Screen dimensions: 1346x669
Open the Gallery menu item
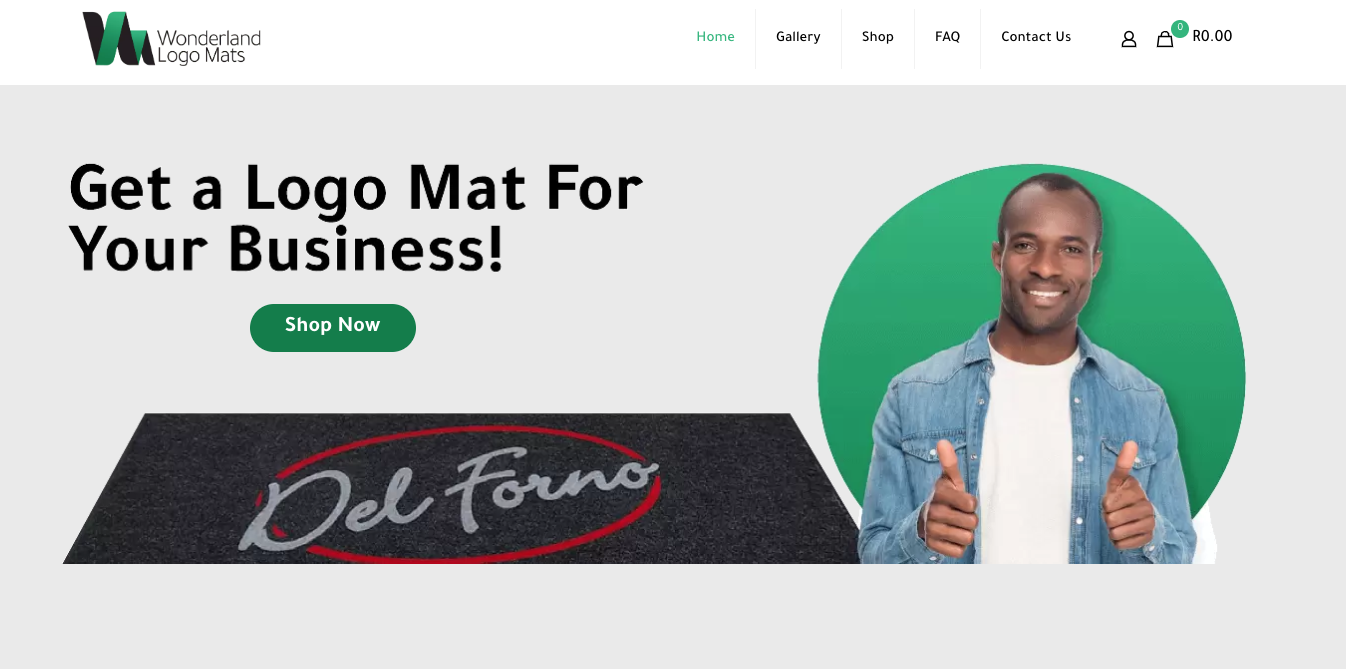[798, 37]
